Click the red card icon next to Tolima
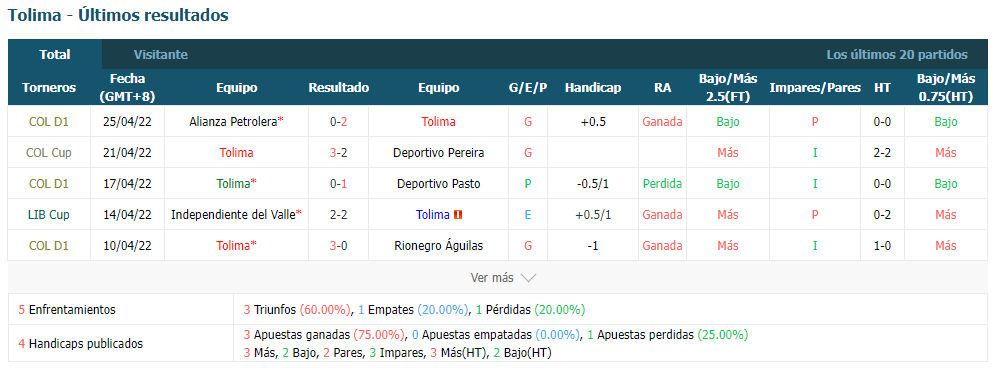1000x369 pixels. [457, 215]
